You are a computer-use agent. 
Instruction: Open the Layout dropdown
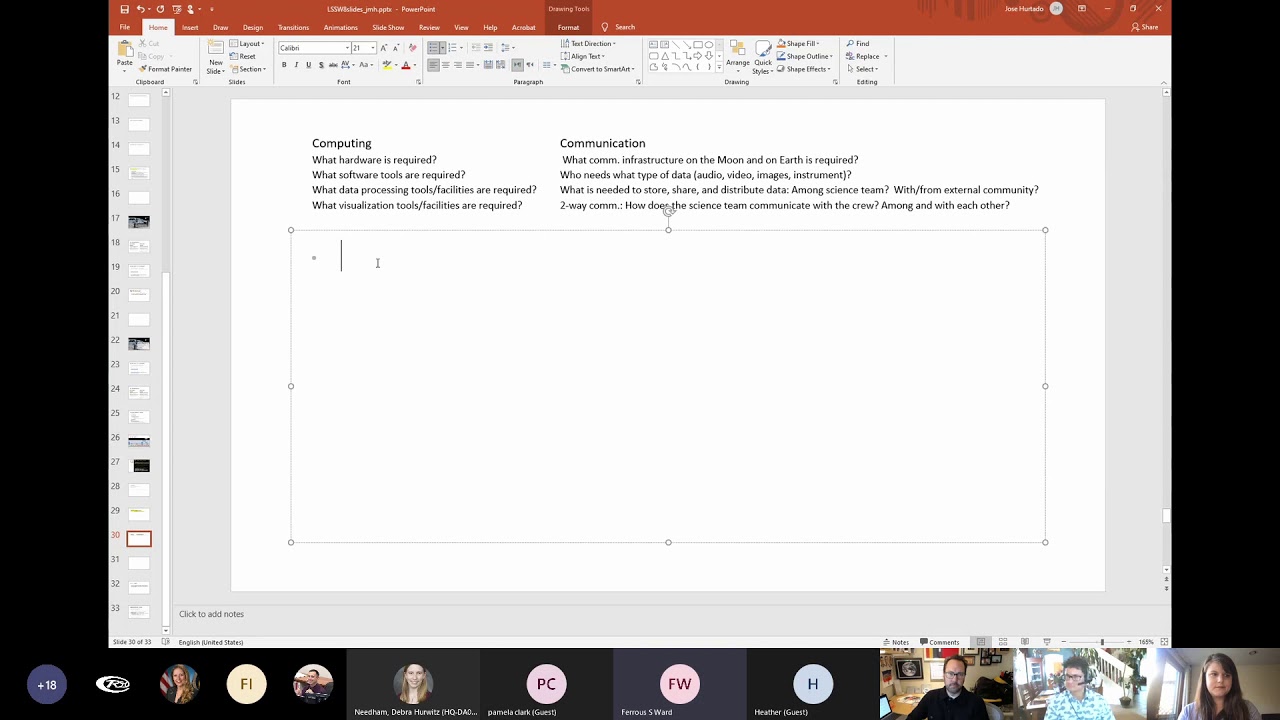(247, 44)
